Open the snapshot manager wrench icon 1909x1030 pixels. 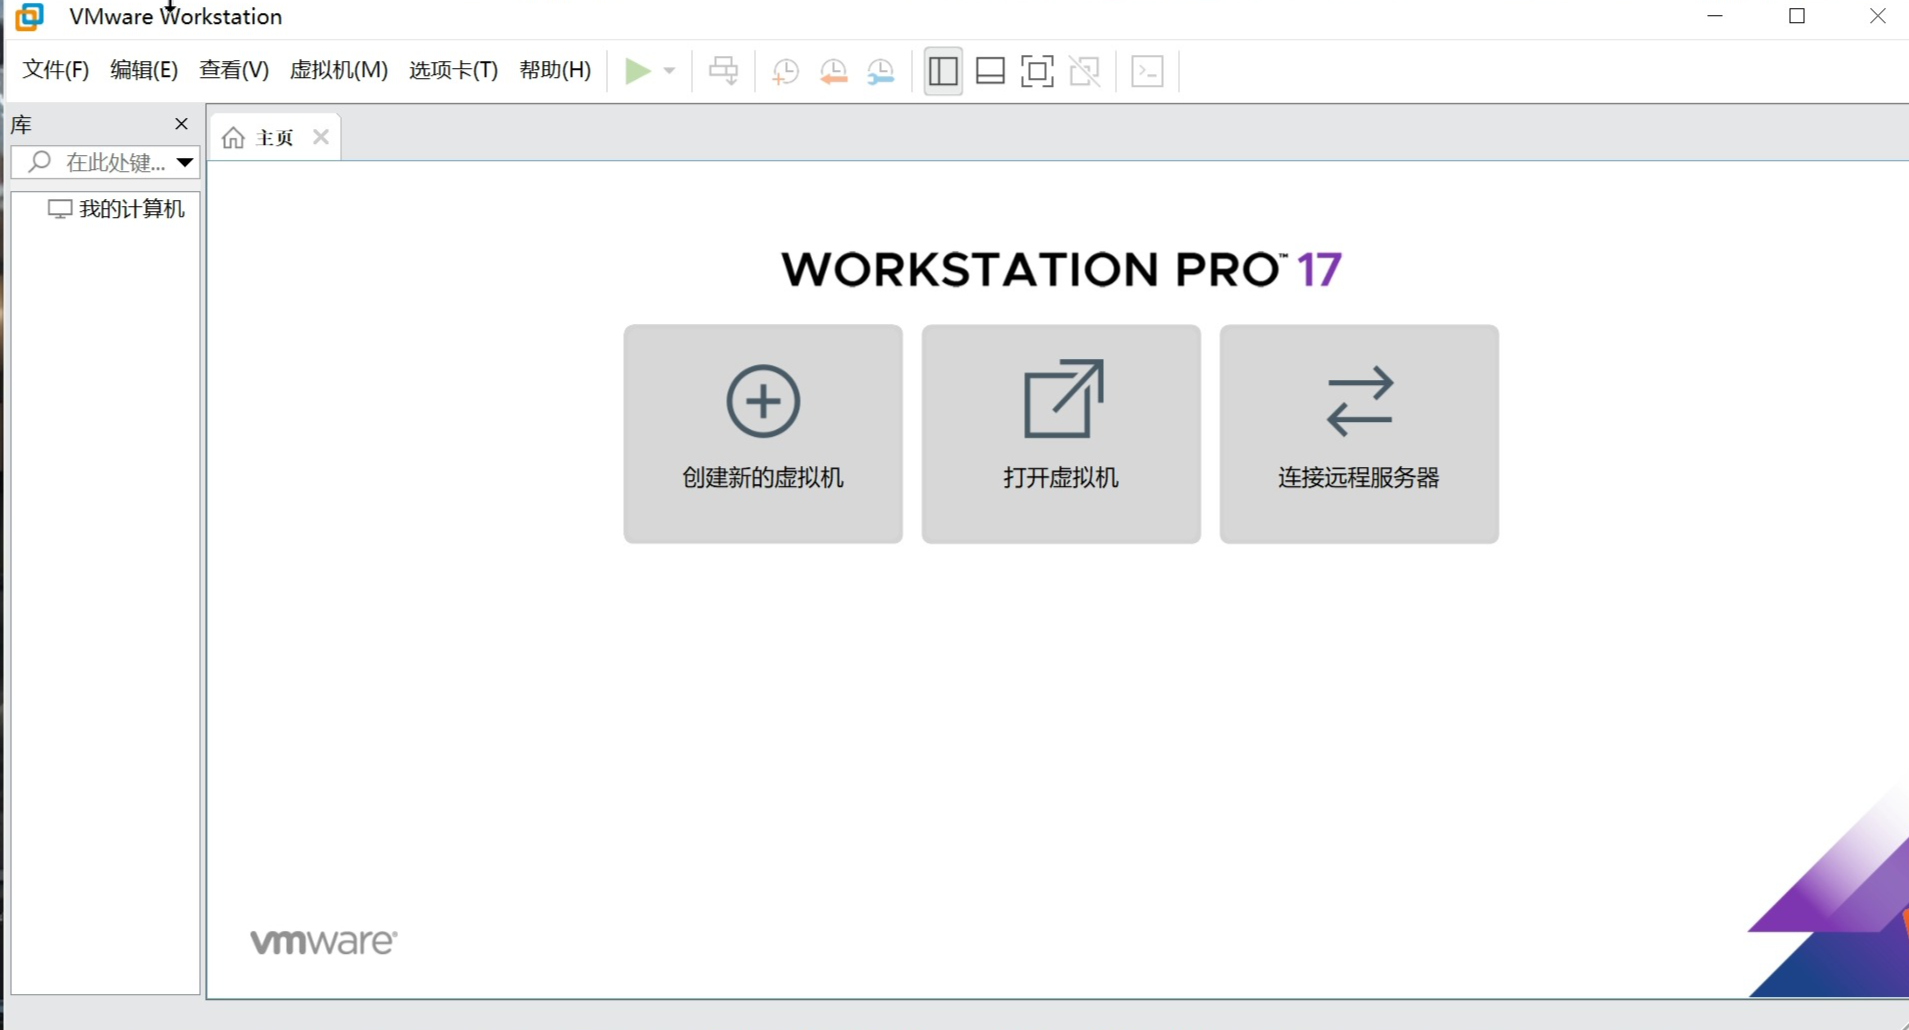[880, 71]
